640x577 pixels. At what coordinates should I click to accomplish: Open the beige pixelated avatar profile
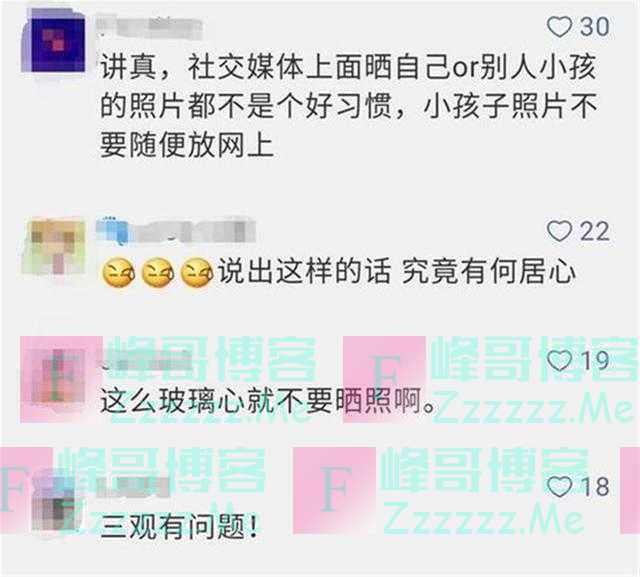(x=53, y=246)
